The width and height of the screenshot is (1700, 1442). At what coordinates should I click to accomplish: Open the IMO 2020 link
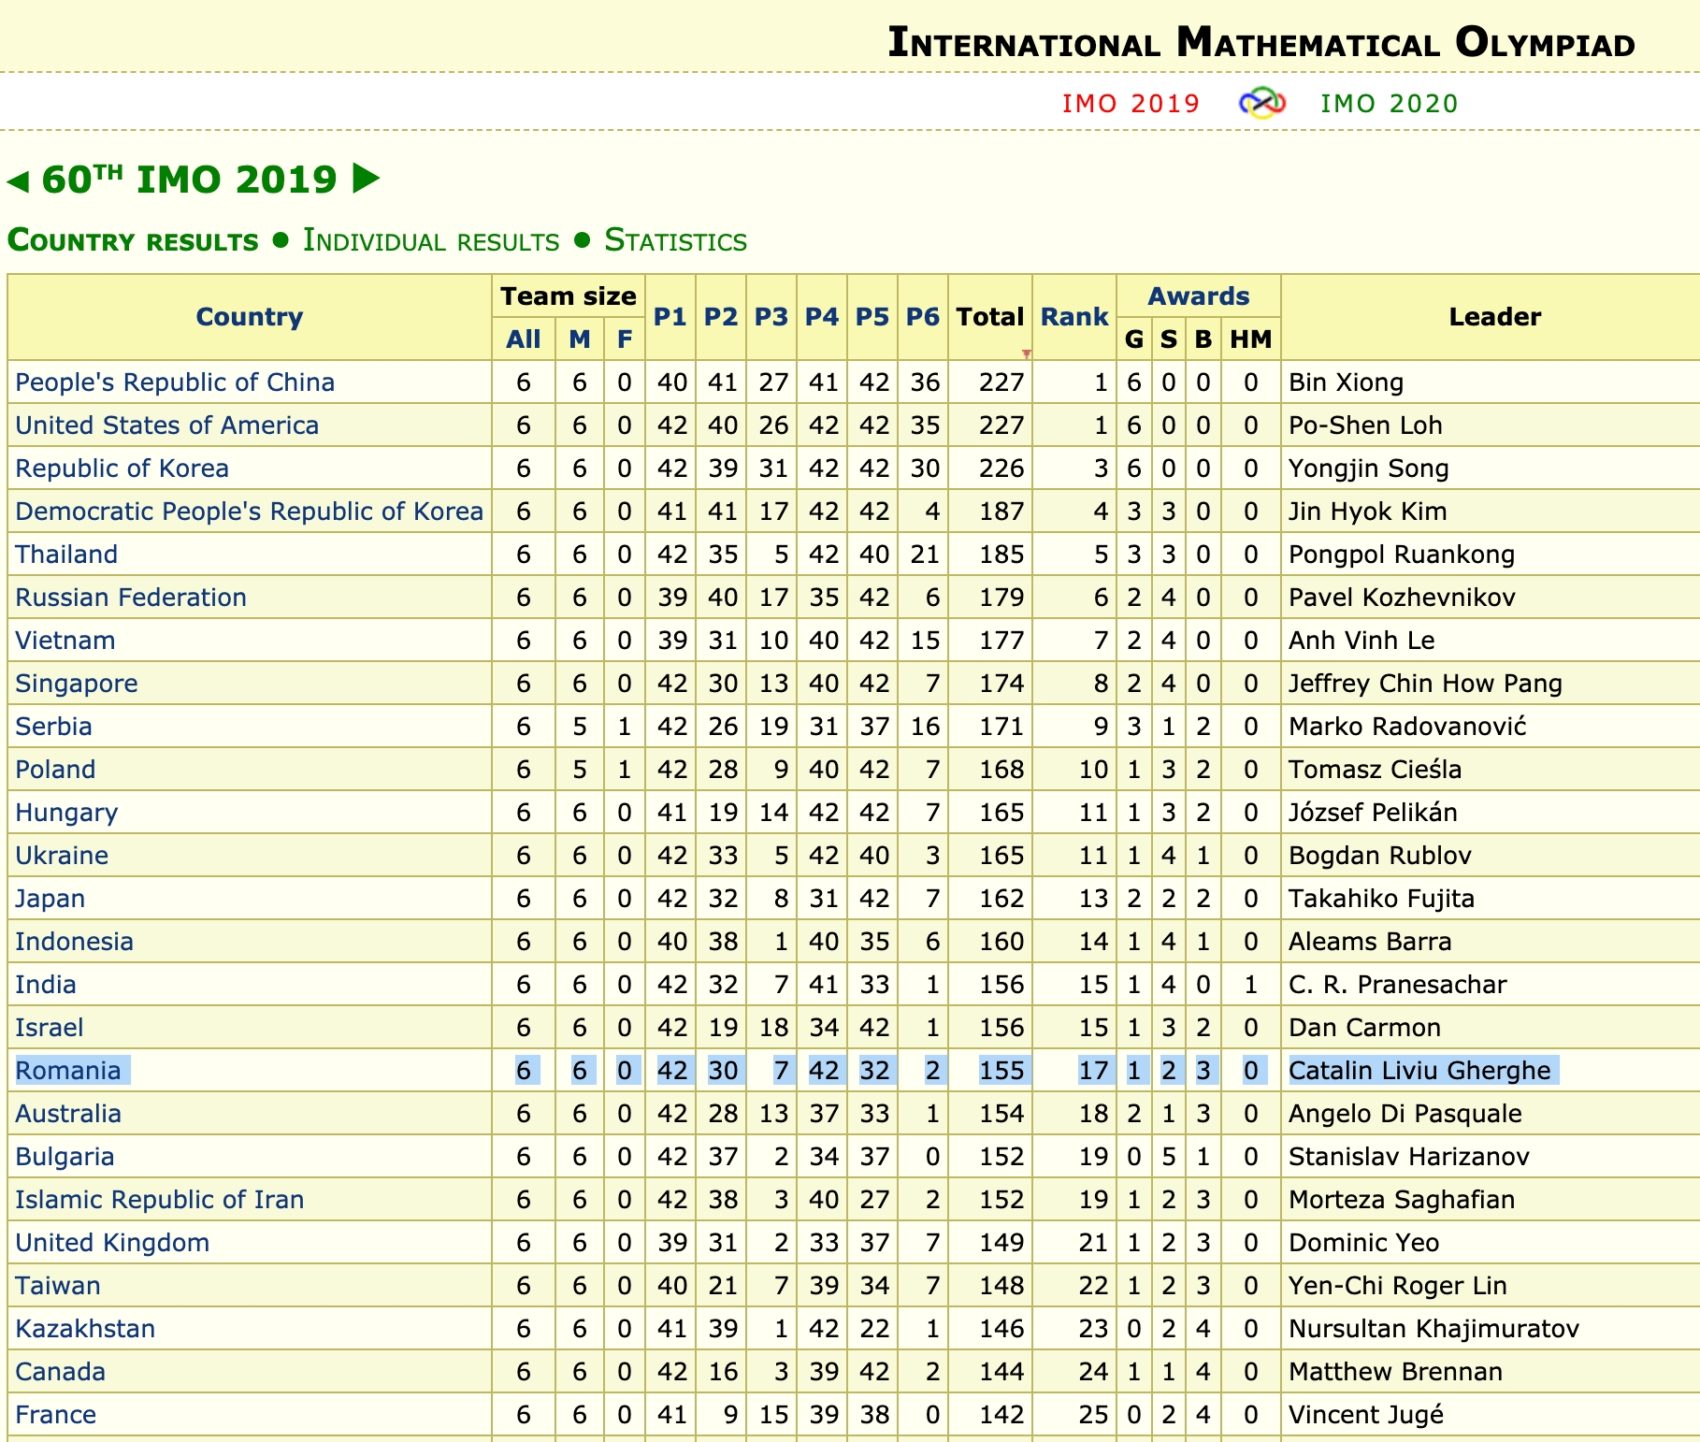(x=1389, y=103)
